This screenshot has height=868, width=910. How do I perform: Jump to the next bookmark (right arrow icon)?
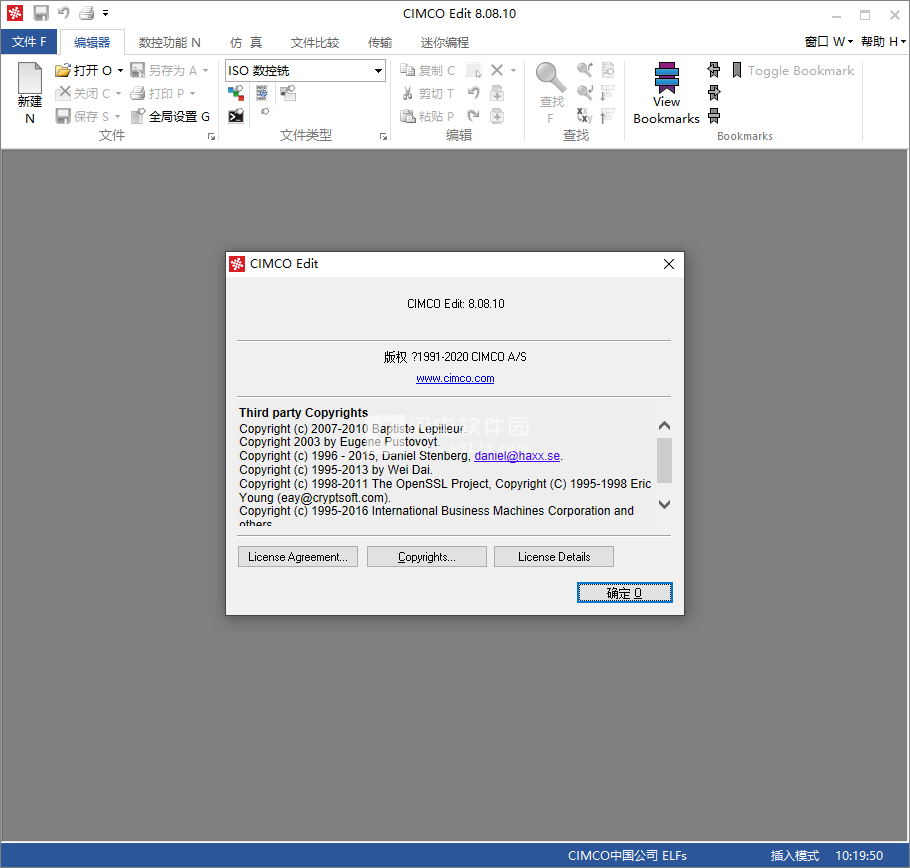[x=714, y=93]
